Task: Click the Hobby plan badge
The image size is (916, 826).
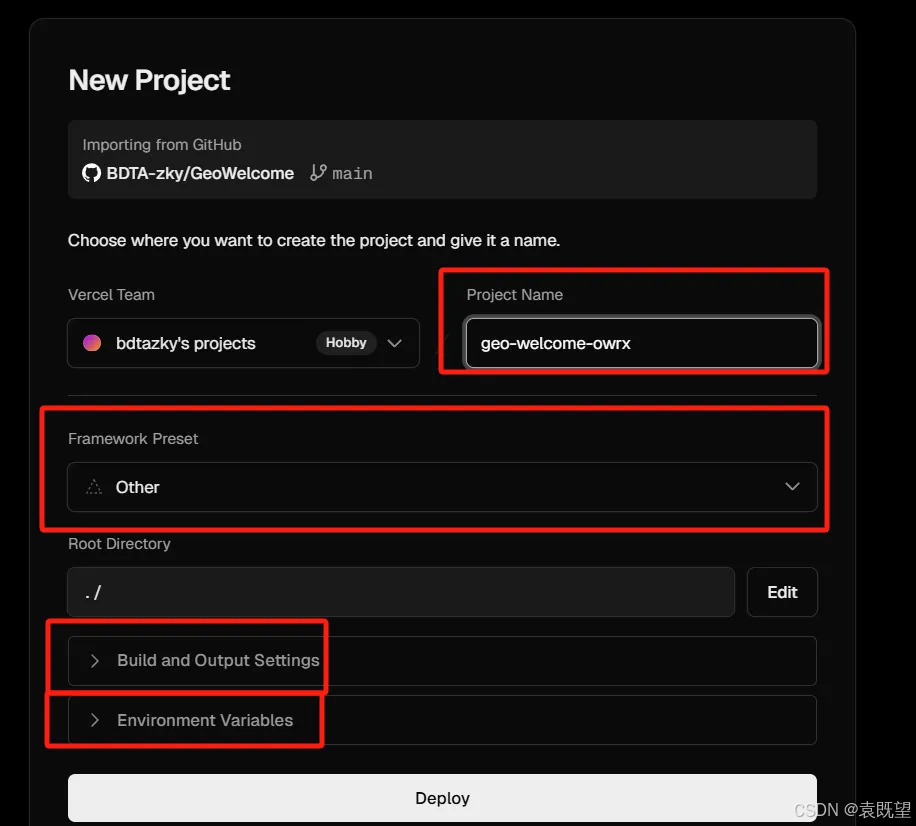Action: 346,342
